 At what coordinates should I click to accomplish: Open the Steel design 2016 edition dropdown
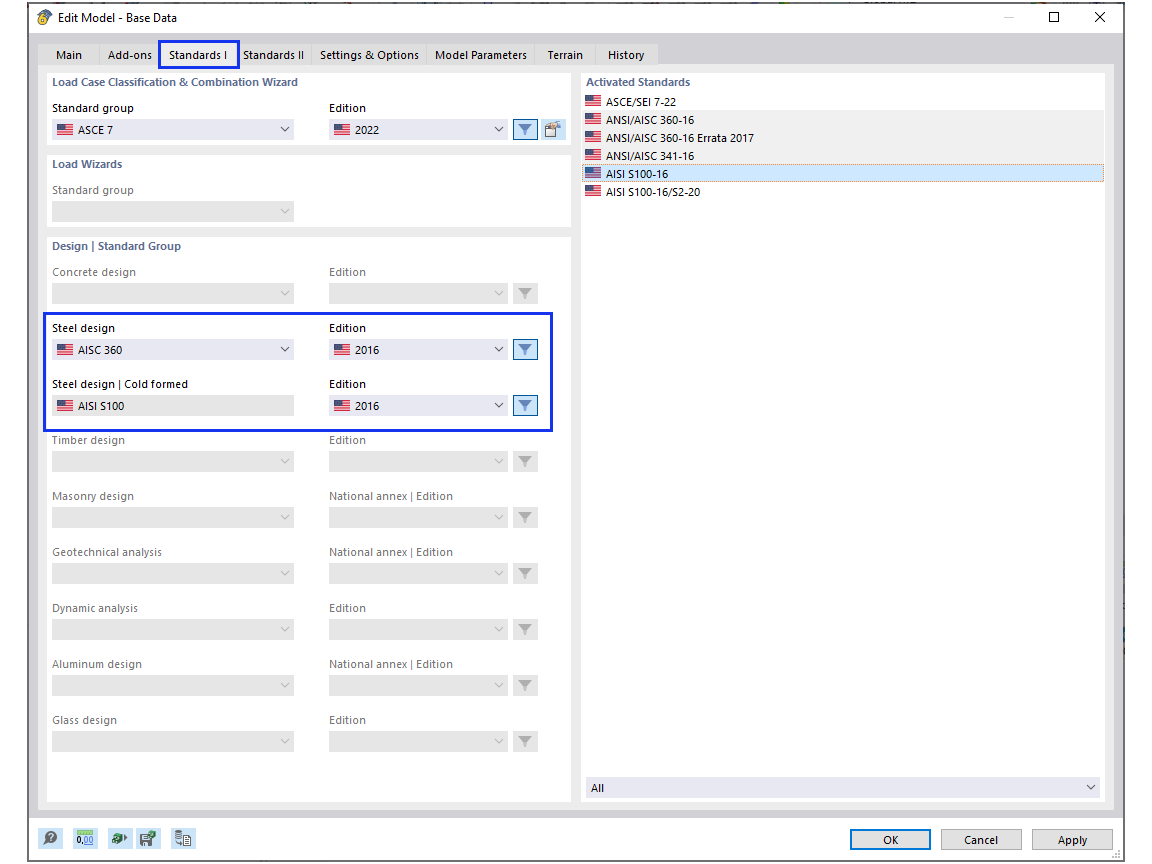coord(418,350)
